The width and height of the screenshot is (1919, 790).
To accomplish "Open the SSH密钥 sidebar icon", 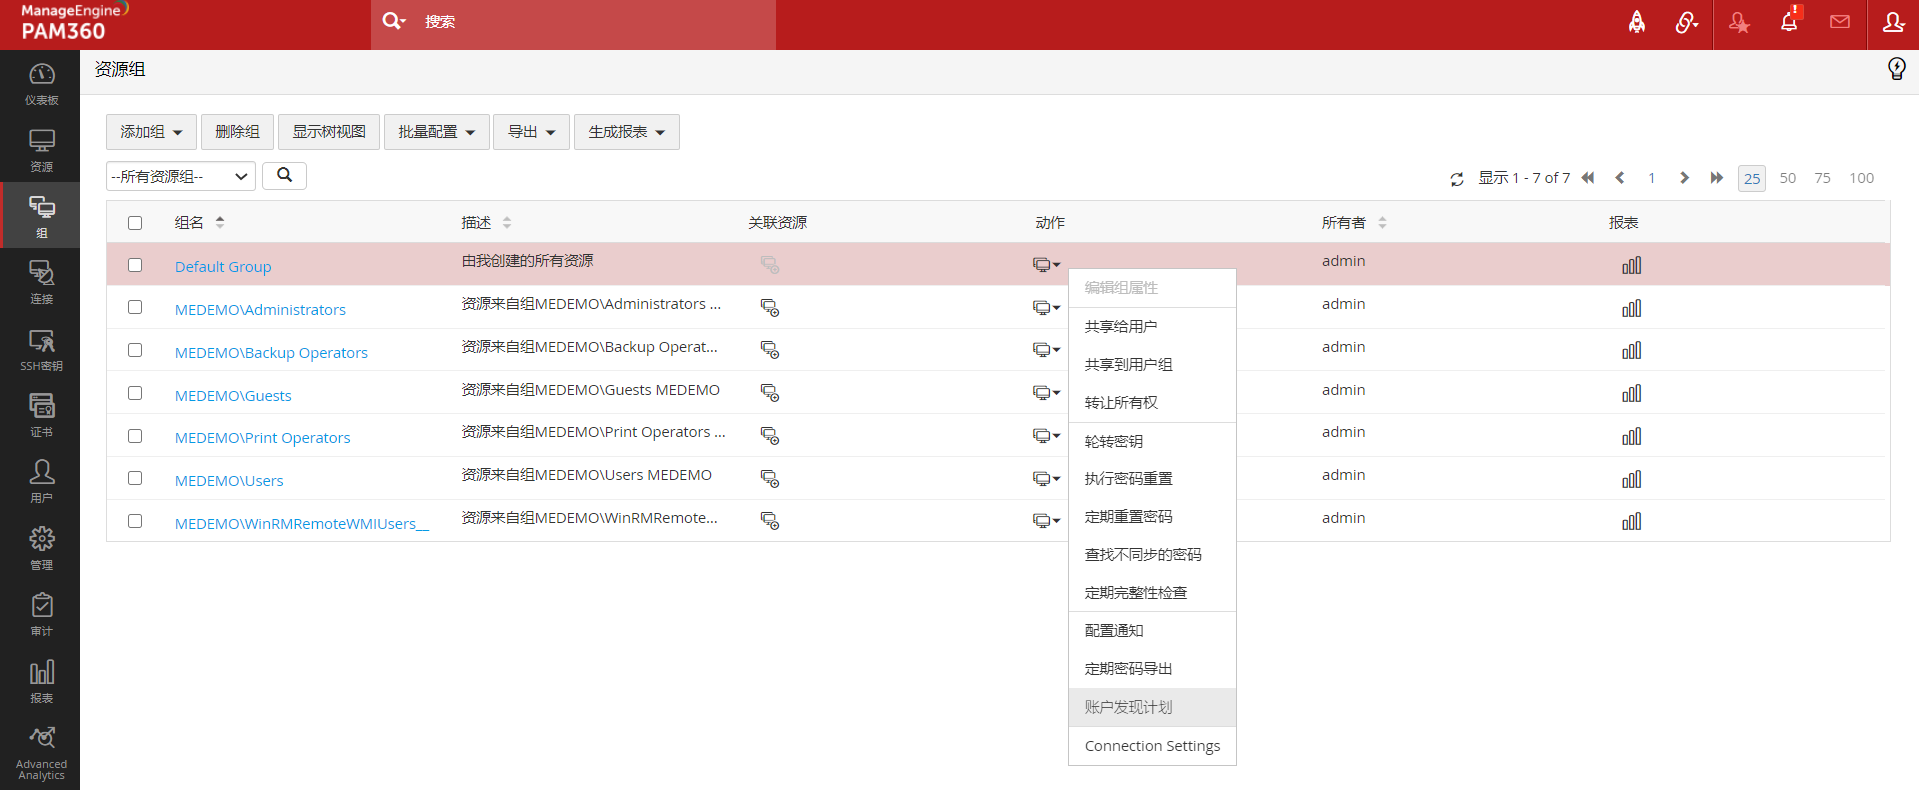I will (41, 349).
